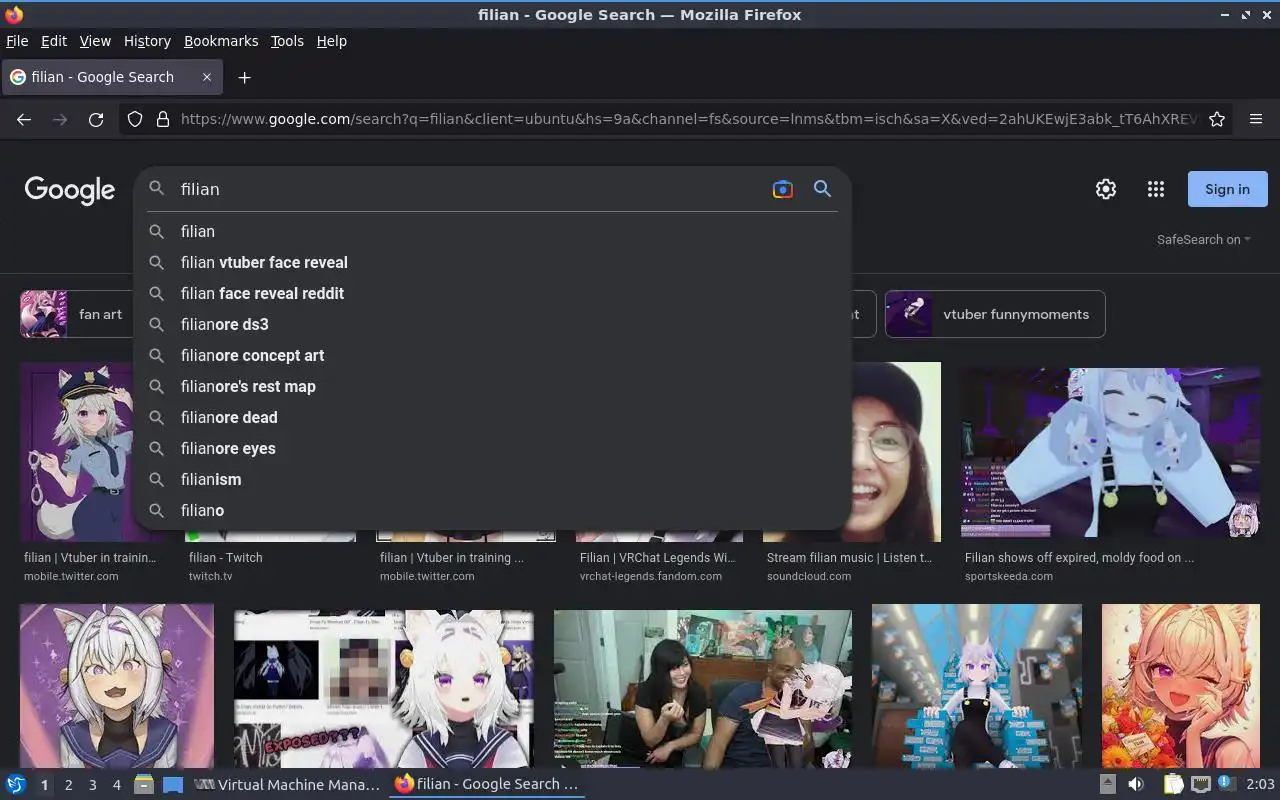Open the police uniform vtuber twitter thumbnail
Image resolution: width=1280 pixels, height=800 pixels.
pyautogui.click(x=77, y=452)
